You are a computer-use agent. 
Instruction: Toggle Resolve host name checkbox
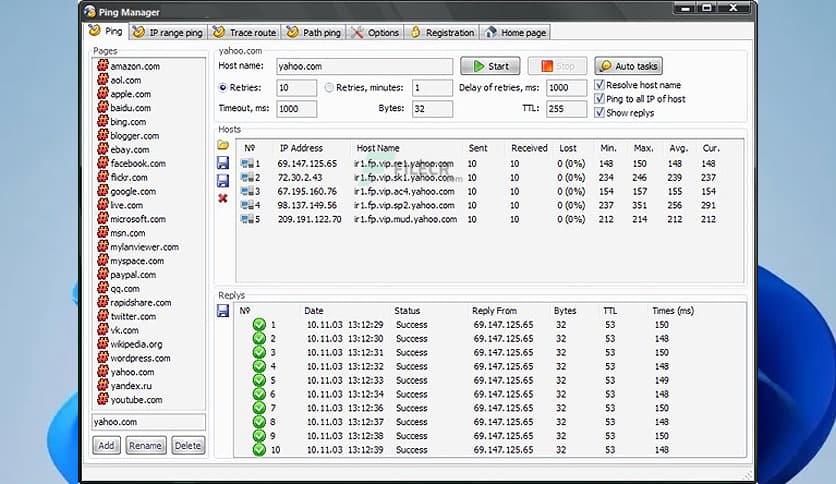(x=599, y=85)
